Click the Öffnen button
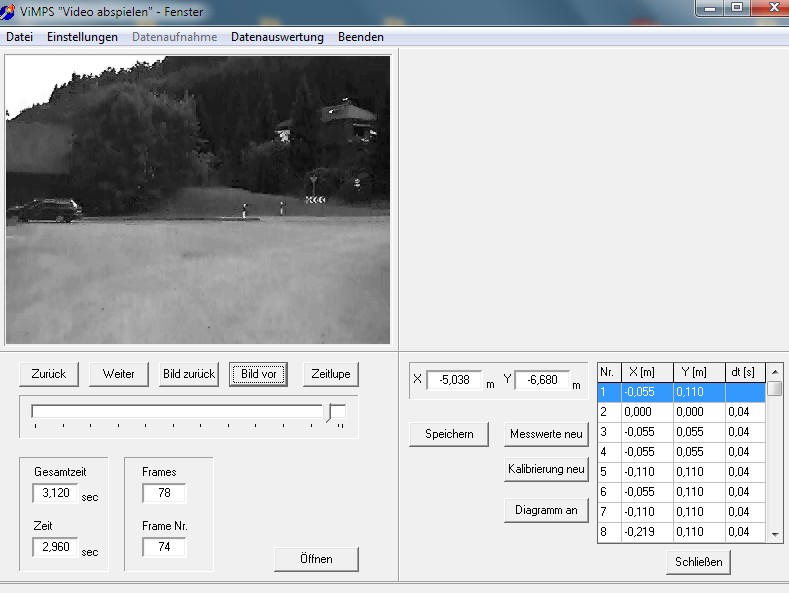Screen dimensions: 789x593 click(x=316, y=559)
